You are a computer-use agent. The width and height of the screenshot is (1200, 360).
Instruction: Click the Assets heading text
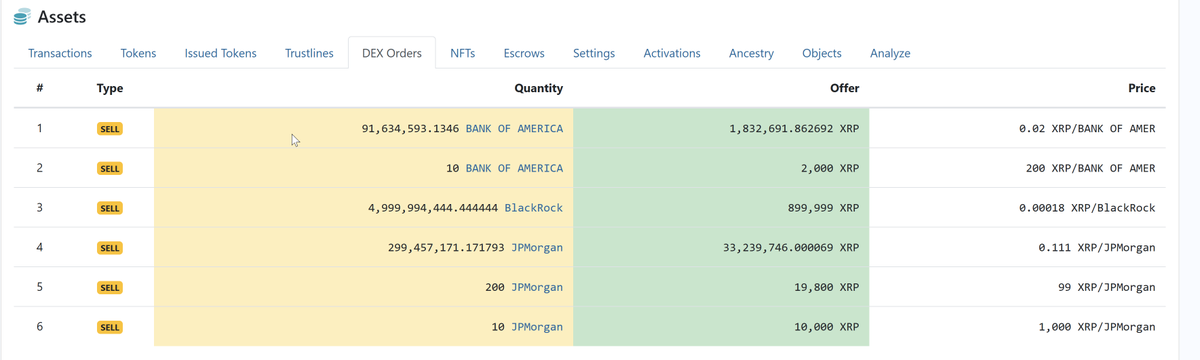pyautogui.click(x=61, y=17)
